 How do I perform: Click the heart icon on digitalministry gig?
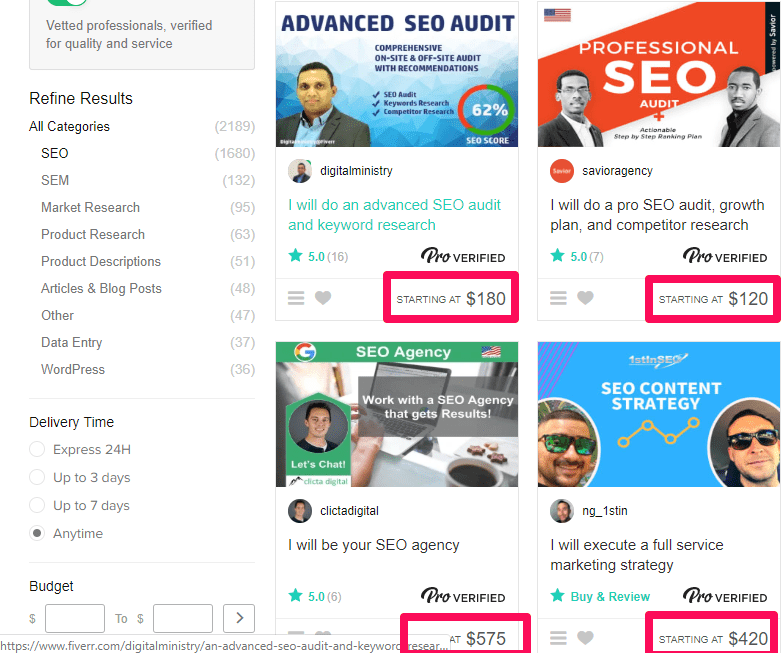323,298
